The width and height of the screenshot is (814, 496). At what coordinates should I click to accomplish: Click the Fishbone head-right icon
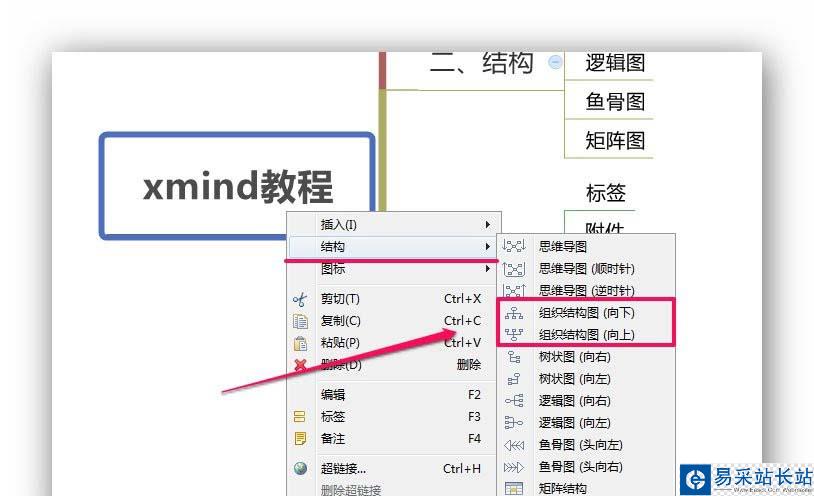(x=514, y=467)
